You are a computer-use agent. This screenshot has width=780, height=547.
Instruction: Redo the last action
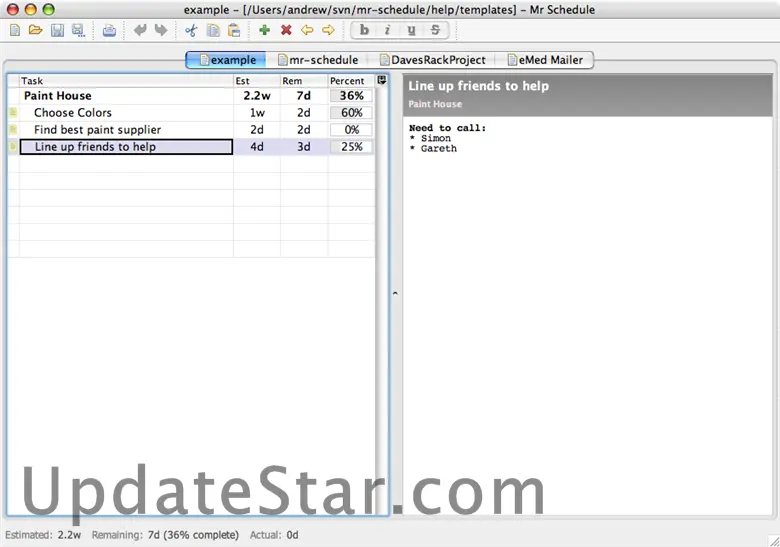(161, 30)
